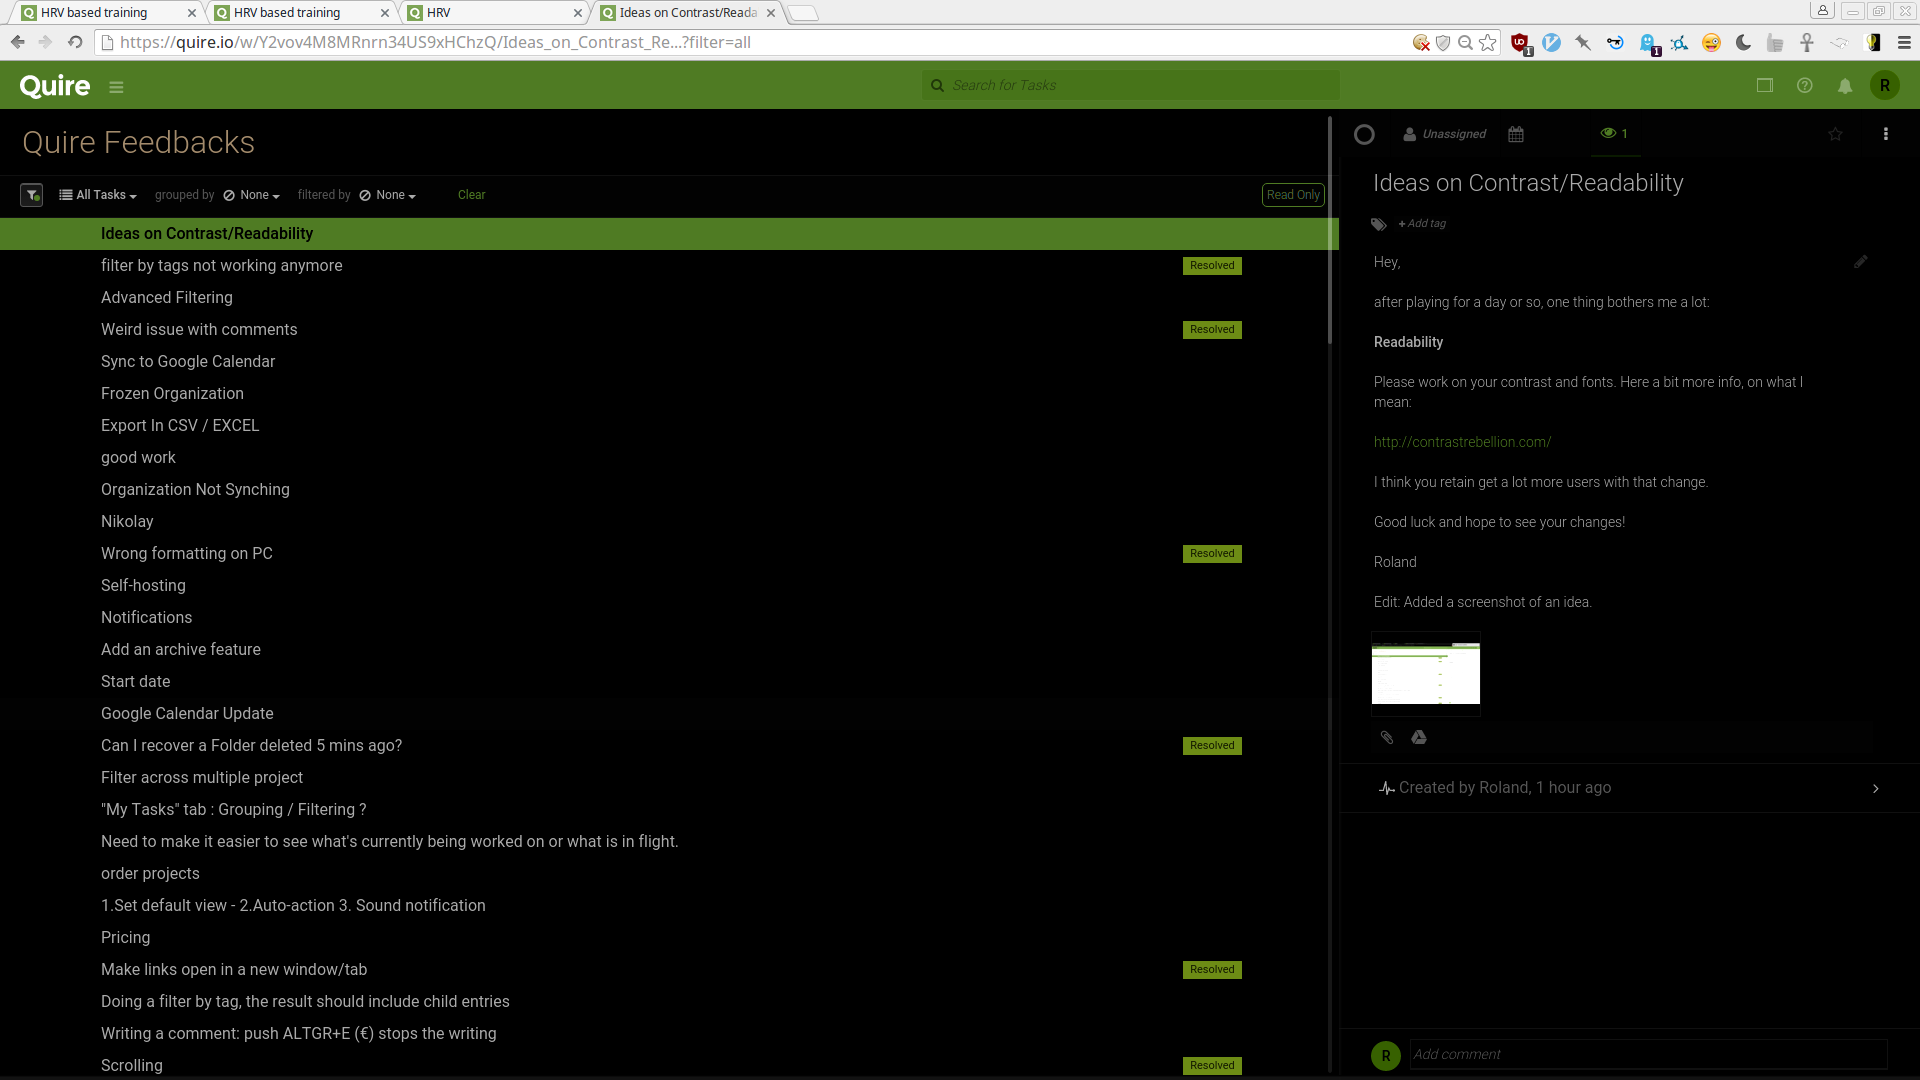Open Quire Feedbacks project title
This screenshot has width=1920, height=1080.
(138, 142)
